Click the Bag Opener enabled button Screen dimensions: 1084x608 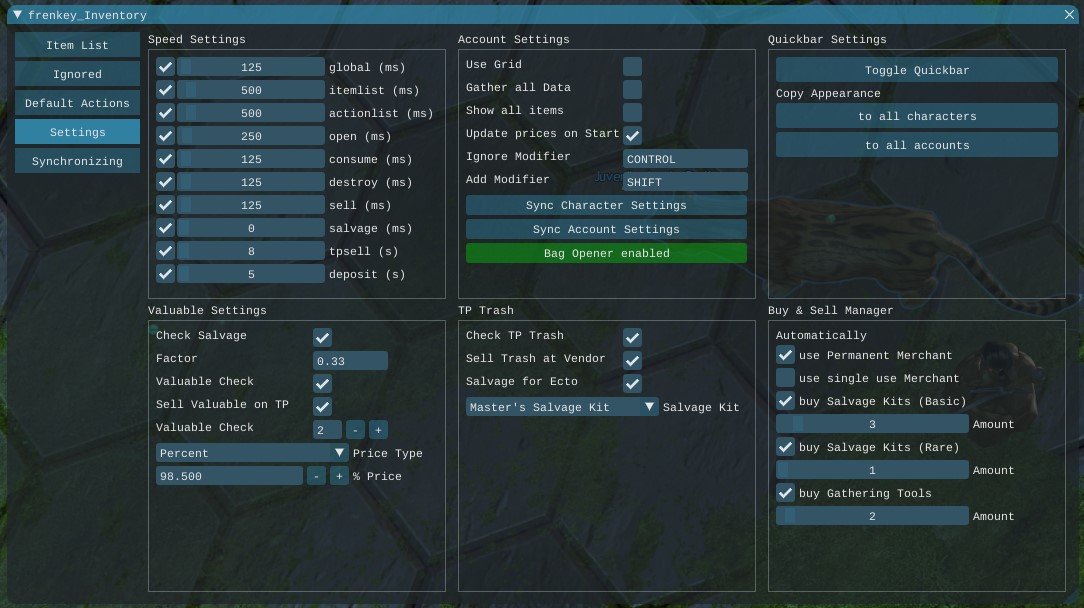pos(606,253)
